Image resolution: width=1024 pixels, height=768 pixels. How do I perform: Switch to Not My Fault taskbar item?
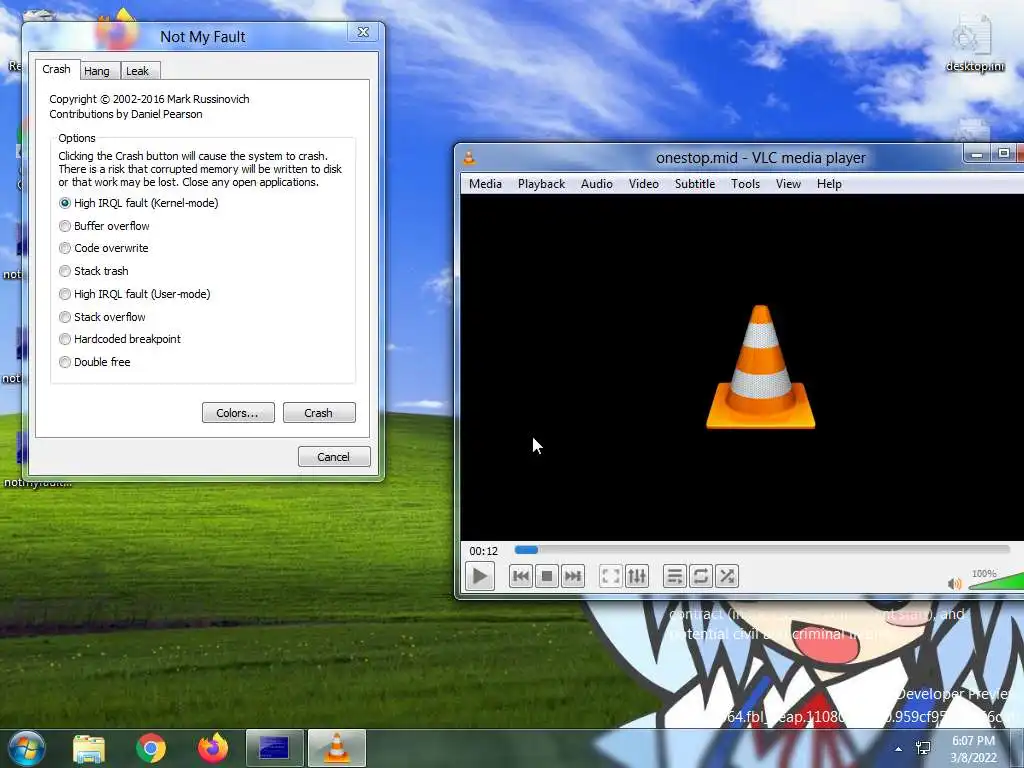tap(274, 748)
